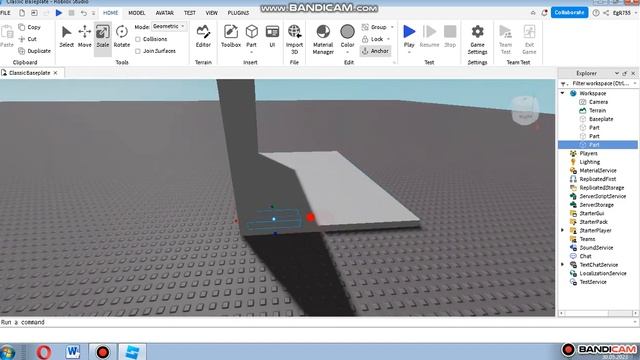Select Terrain in Explorer
The width and height of the screenshot is (640, 360).
click(597, 111)
